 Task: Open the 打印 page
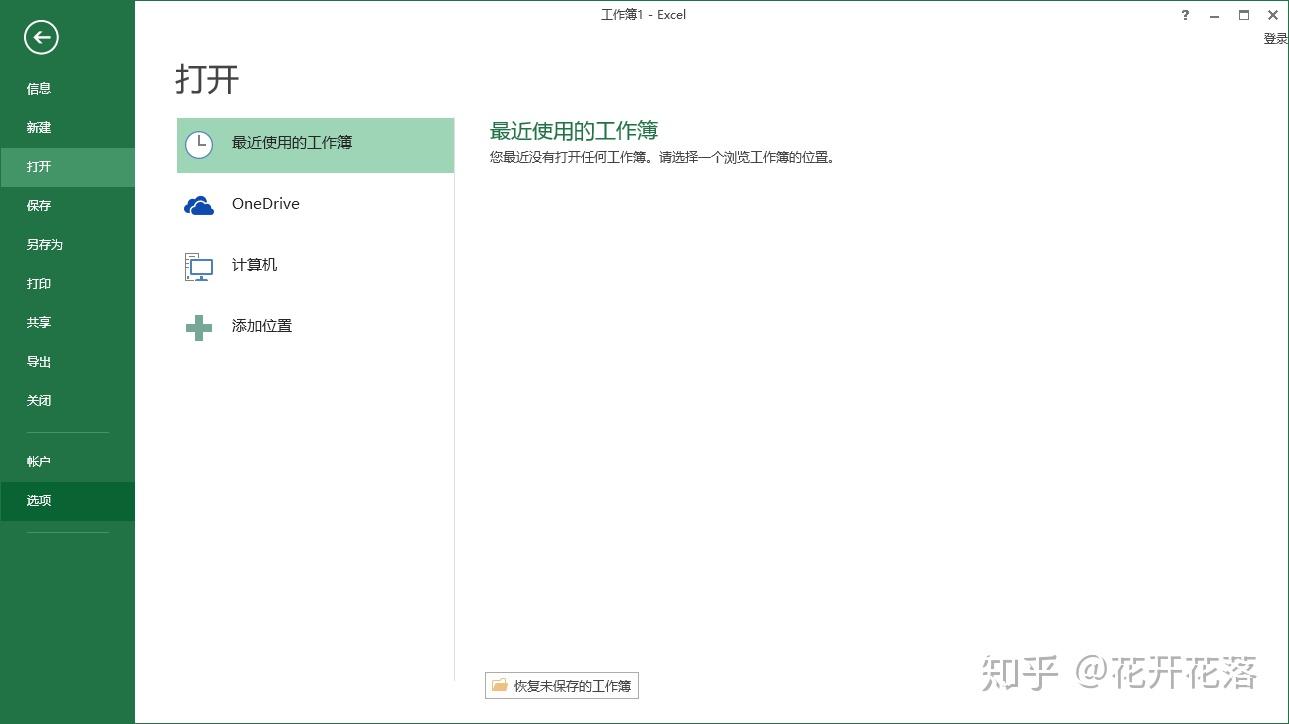tap(67, 283)
